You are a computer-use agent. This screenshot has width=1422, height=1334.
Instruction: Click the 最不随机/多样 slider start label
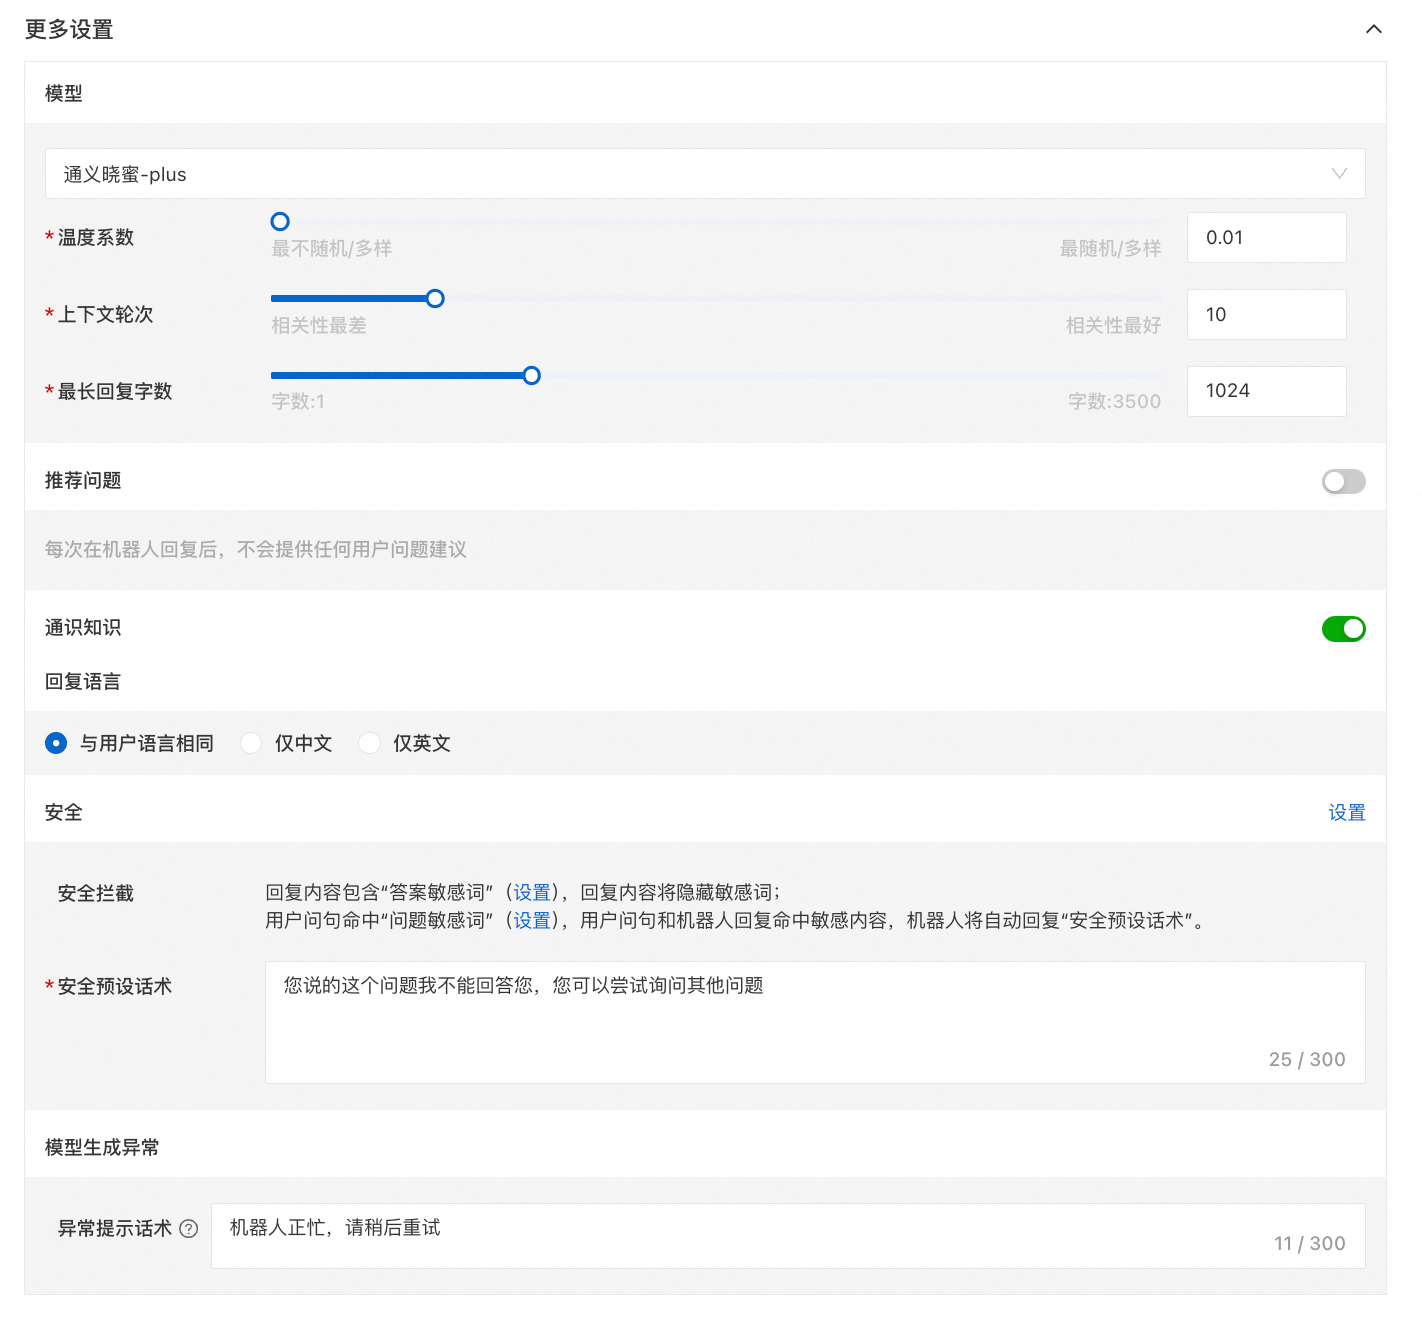coord(332,248)
